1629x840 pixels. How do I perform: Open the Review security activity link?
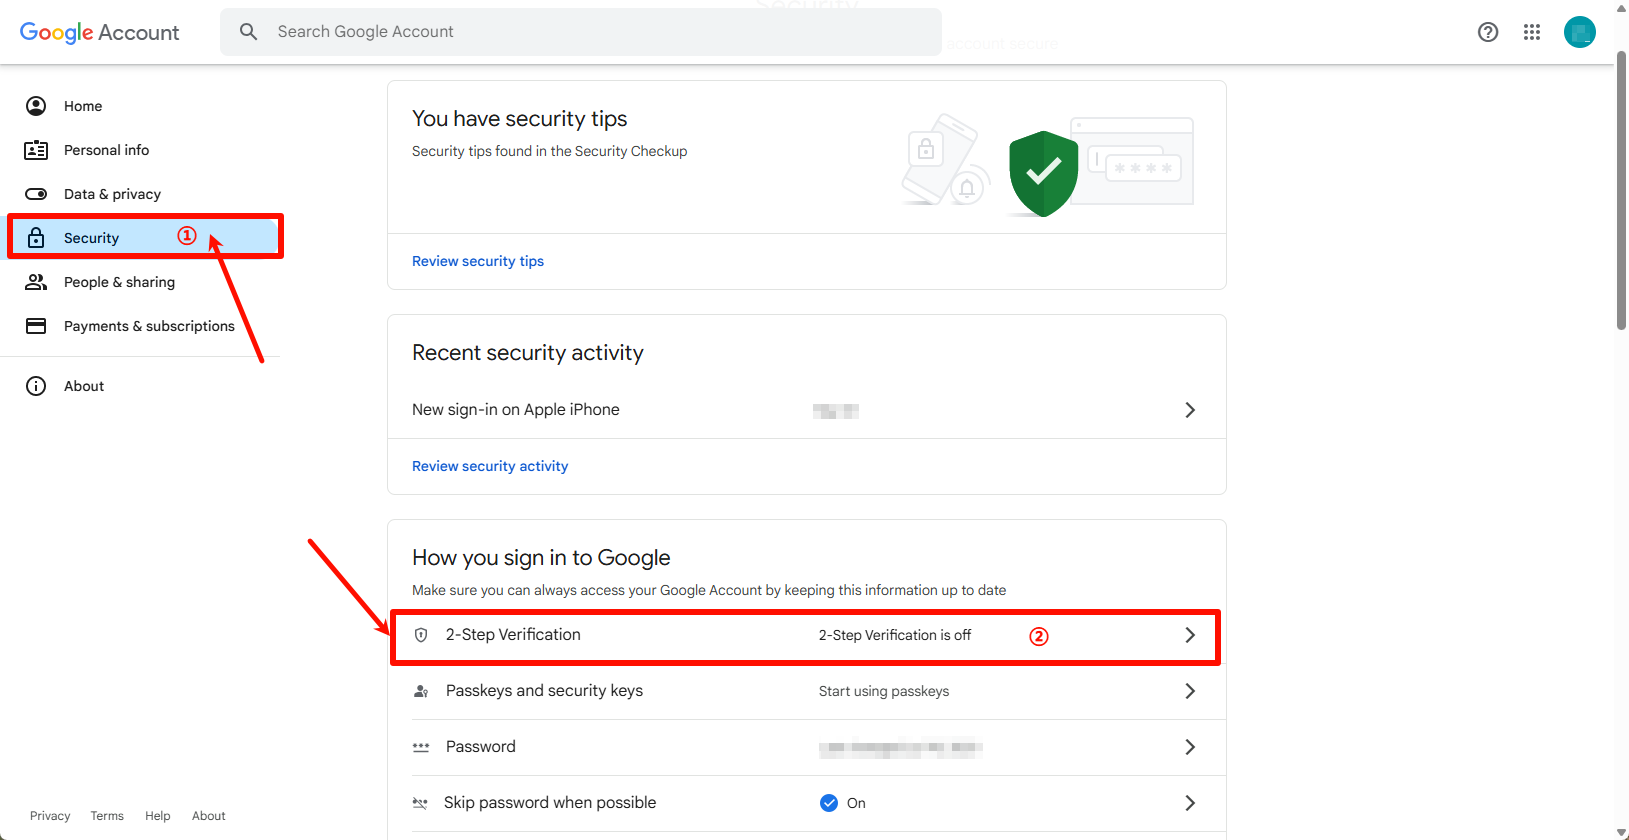(490, 466)
